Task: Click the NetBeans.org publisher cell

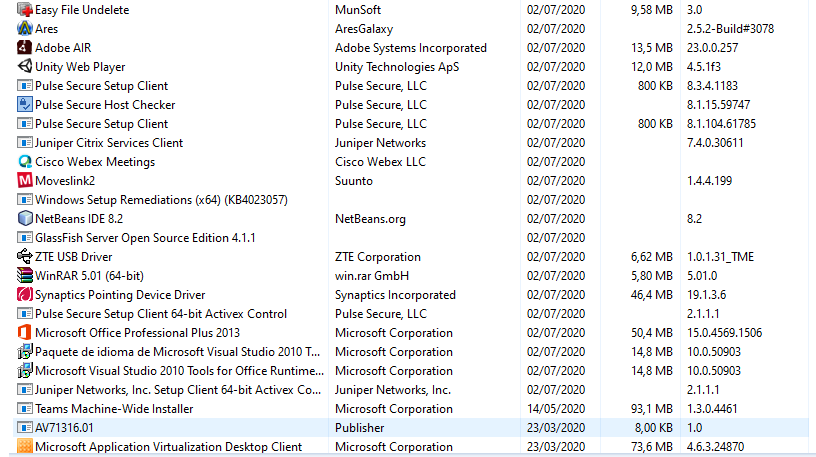Action: click(370, 219)
